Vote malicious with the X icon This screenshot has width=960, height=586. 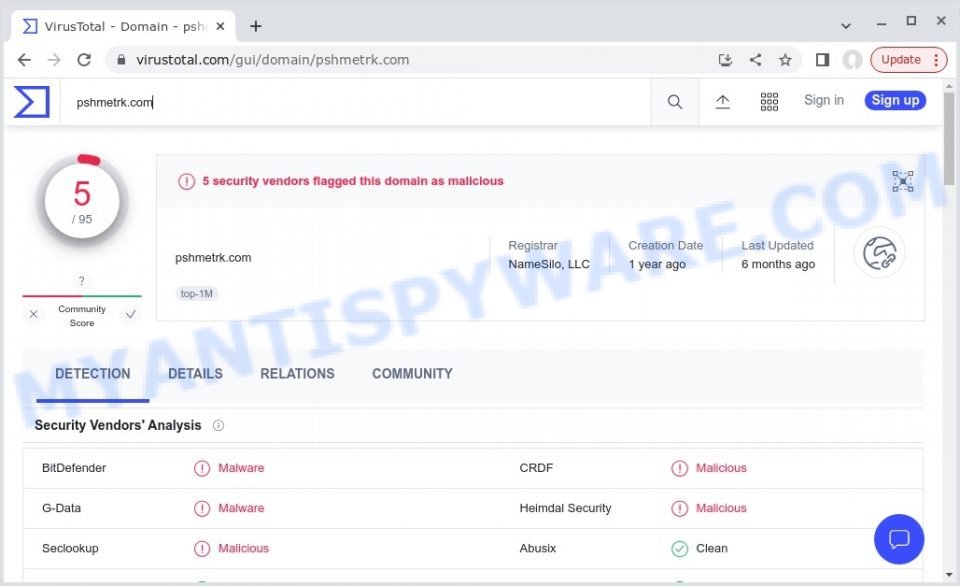[x=34, y=314]
